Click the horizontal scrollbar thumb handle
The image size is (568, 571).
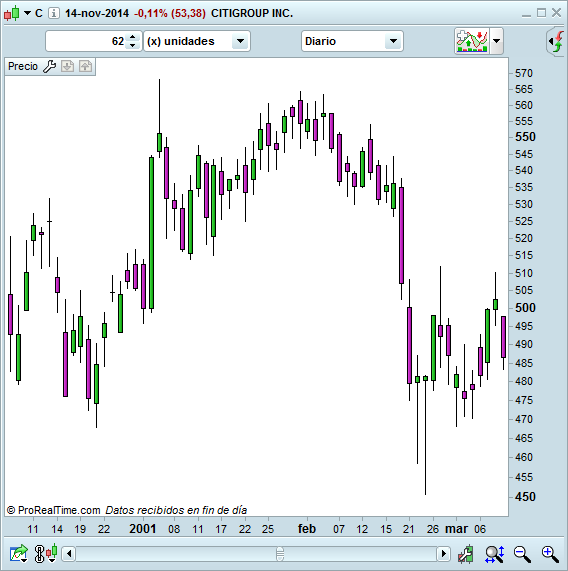[280, 554]
